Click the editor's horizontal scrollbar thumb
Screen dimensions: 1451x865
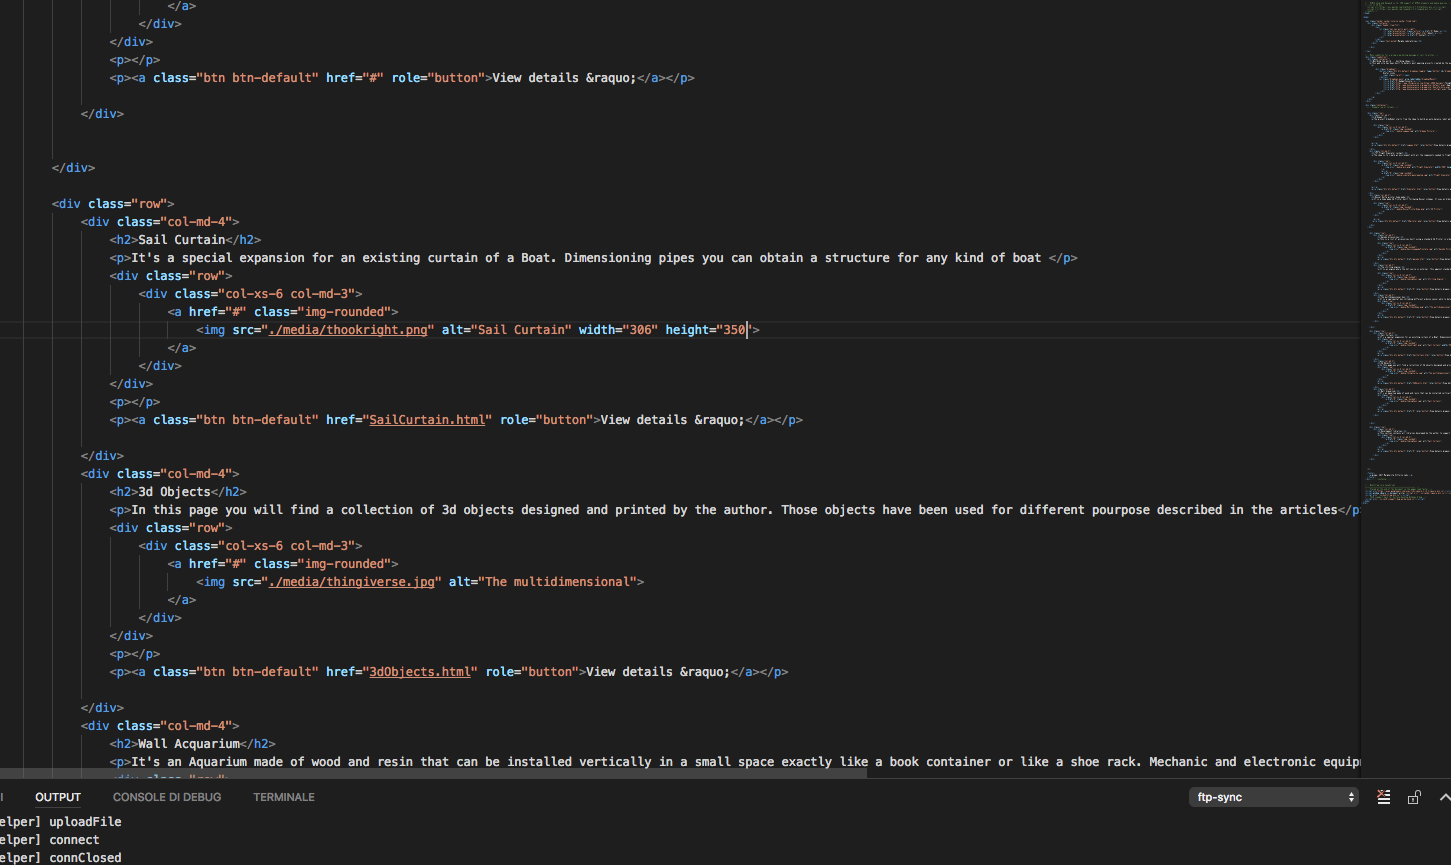pos(433,773)
